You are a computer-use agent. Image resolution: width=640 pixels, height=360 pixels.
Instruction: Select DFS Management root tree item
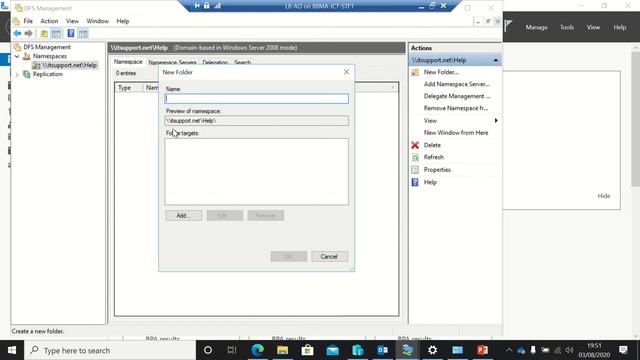[47, 47]
